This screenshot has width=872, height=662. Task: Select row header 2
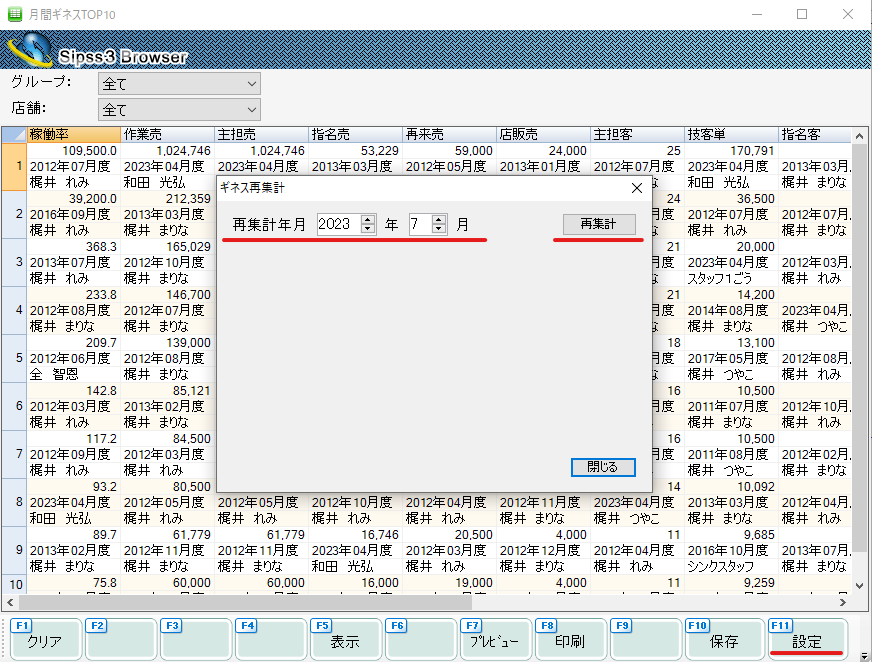pos(14,214)
